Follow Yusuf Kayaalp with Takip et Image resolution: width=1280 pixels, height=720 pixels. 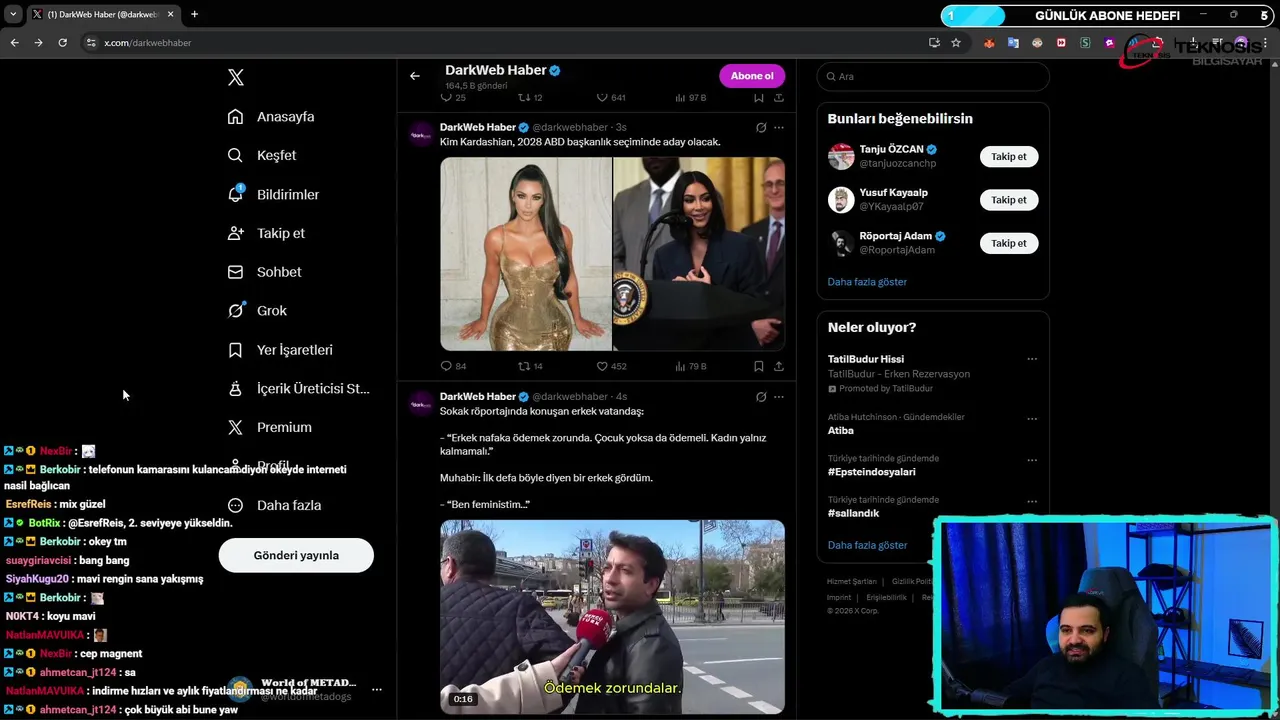point(1009,200)
